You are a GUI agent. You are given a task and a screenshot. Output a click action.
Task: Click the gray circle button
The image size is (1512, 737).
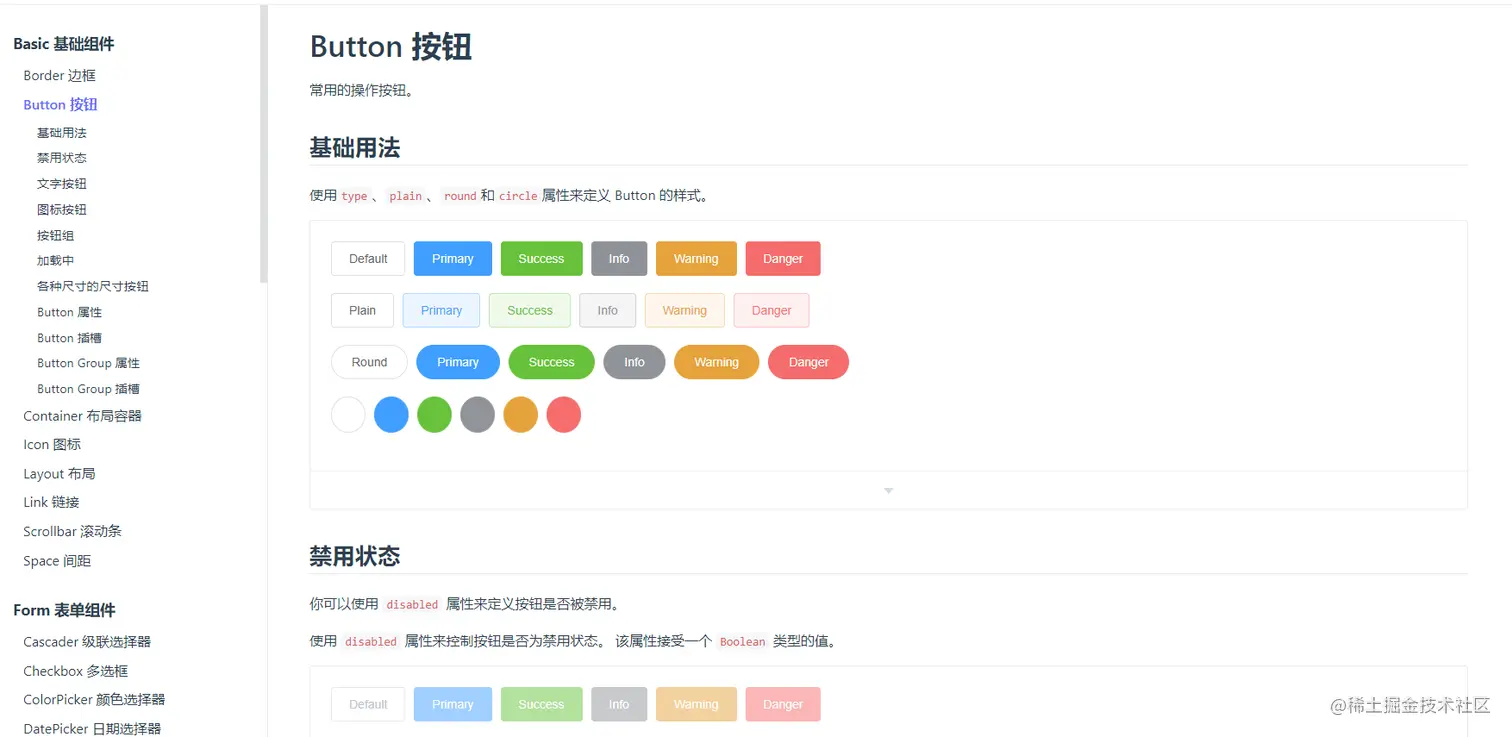click(x=478, y=414)
